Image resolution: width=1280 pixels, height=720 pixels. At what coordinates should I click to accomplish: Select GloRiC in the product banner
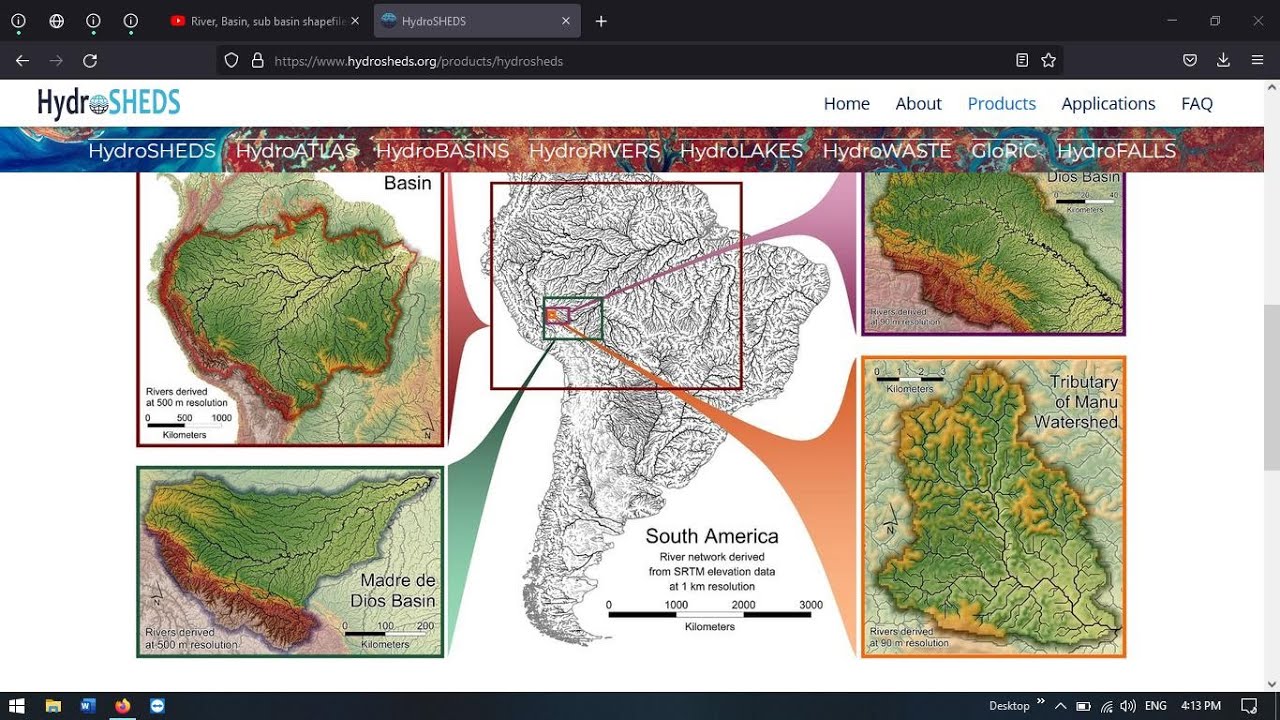(1004, 151)
